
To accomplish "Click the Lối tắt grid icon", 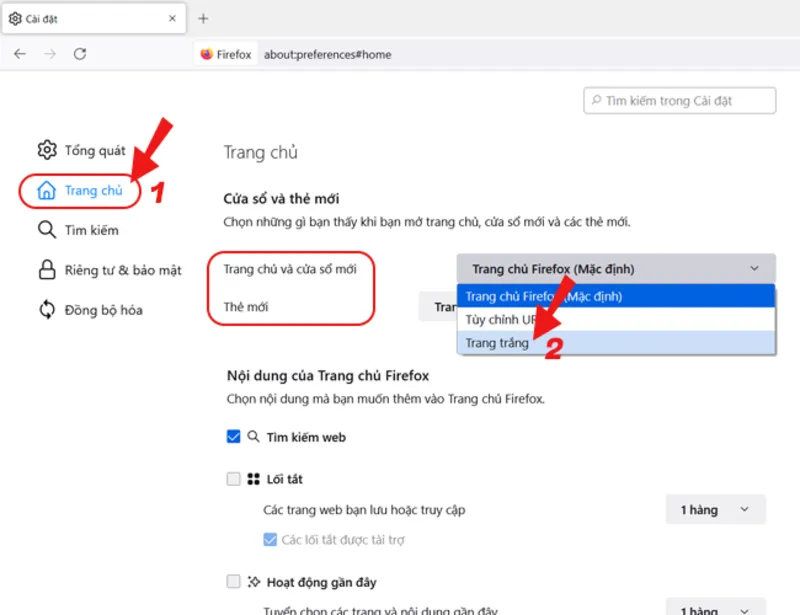I will tap(254, 479).
